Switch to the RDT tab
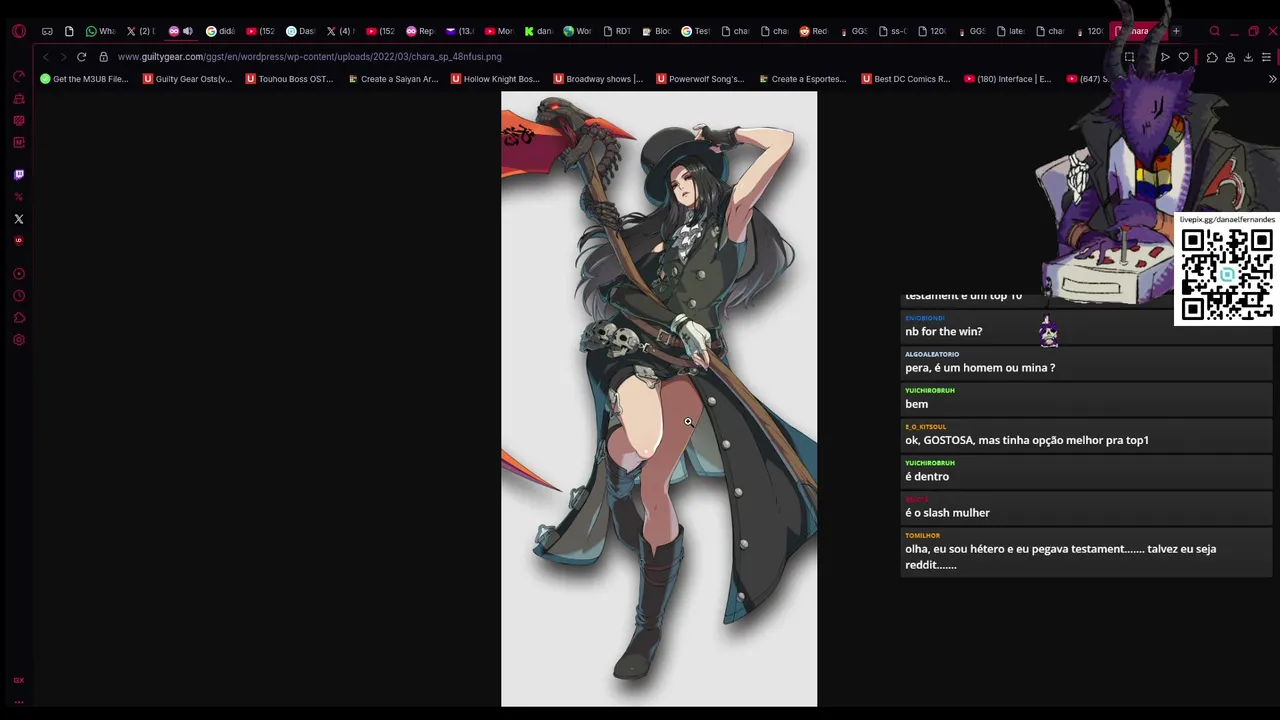Image resolution: width=1280 pixels, height=720 pixels. [x=616, y=31]
